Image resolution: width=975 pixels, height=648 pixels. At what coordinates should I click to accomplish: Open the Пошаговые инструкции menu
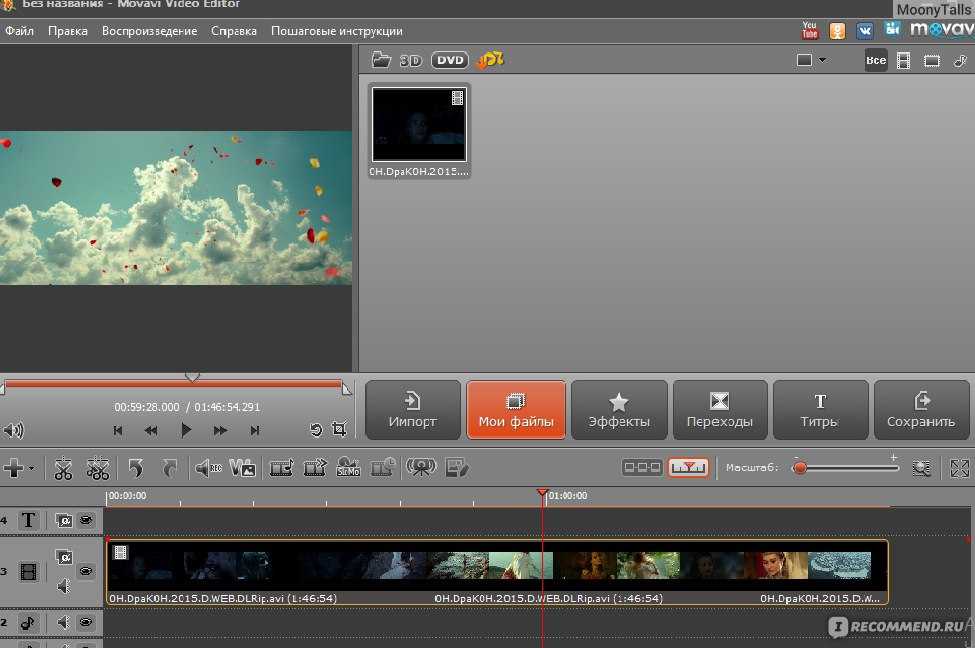(336, 31)
